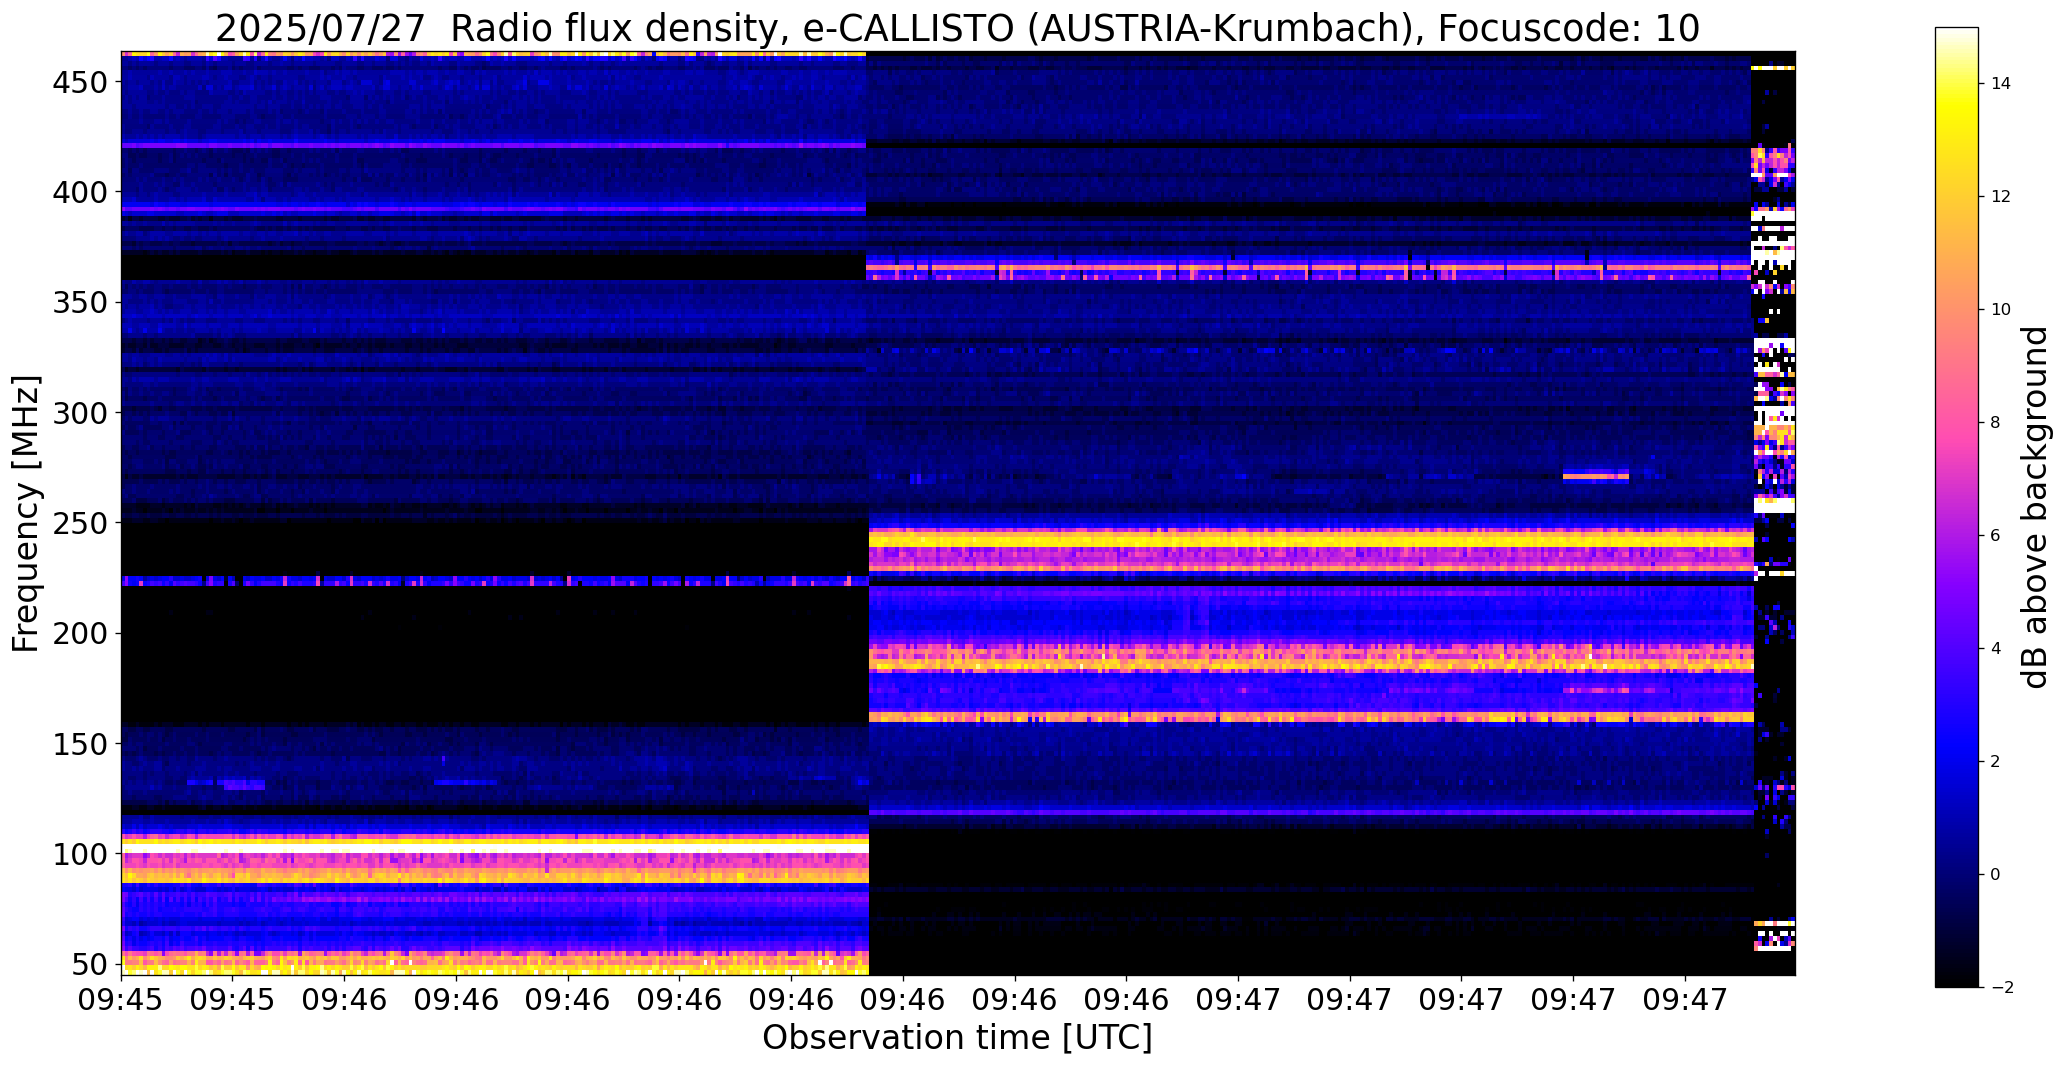Click the 'dB above background' colorbar label
2066x1067 pixels.
[2036, 507]
